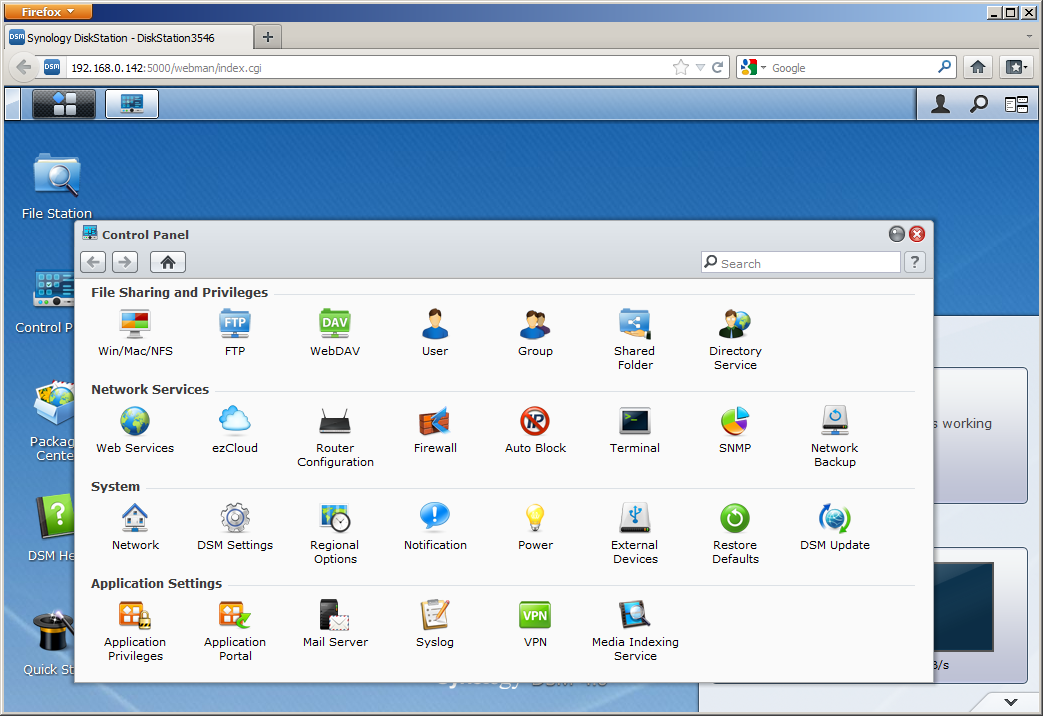
Task: Open Shared Folder settings
Action: [635, 339]
